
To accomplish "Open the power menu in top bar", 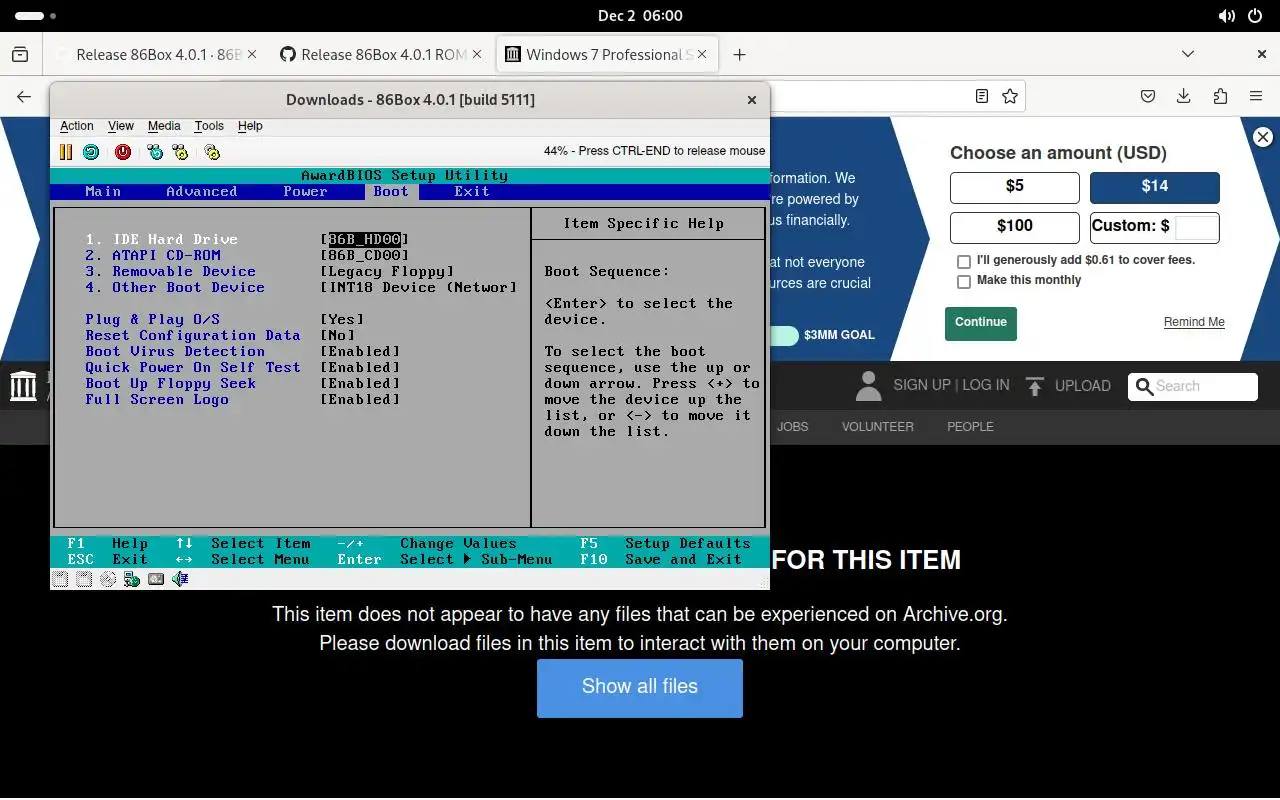I will point(1256,16).
